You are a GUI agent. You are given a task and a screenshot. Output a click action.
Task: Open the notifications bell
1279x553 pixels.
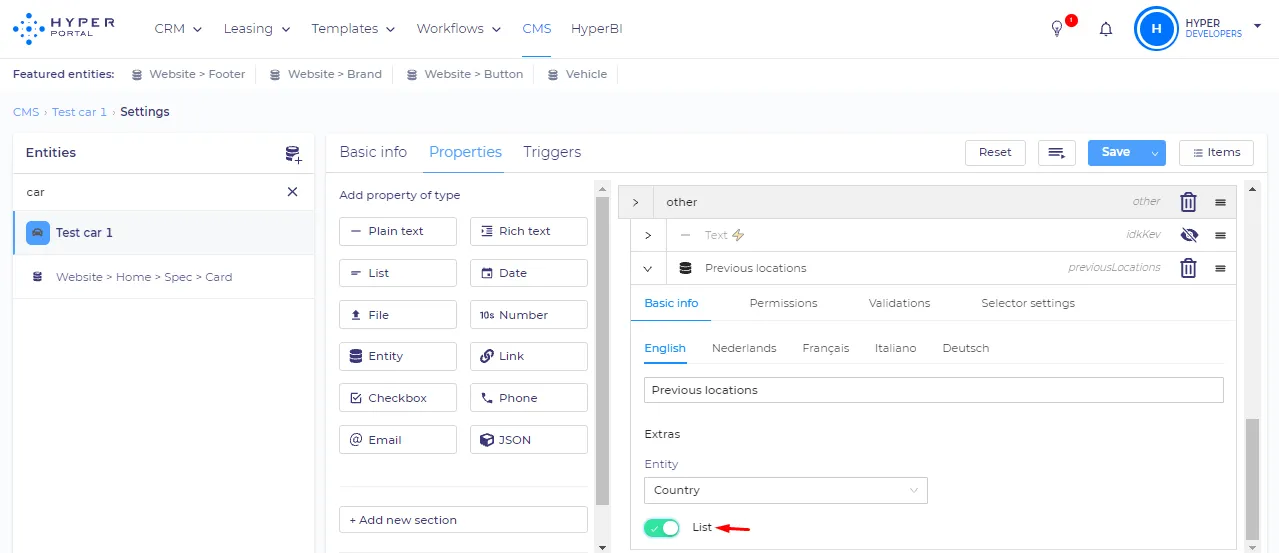(1106, 29)
